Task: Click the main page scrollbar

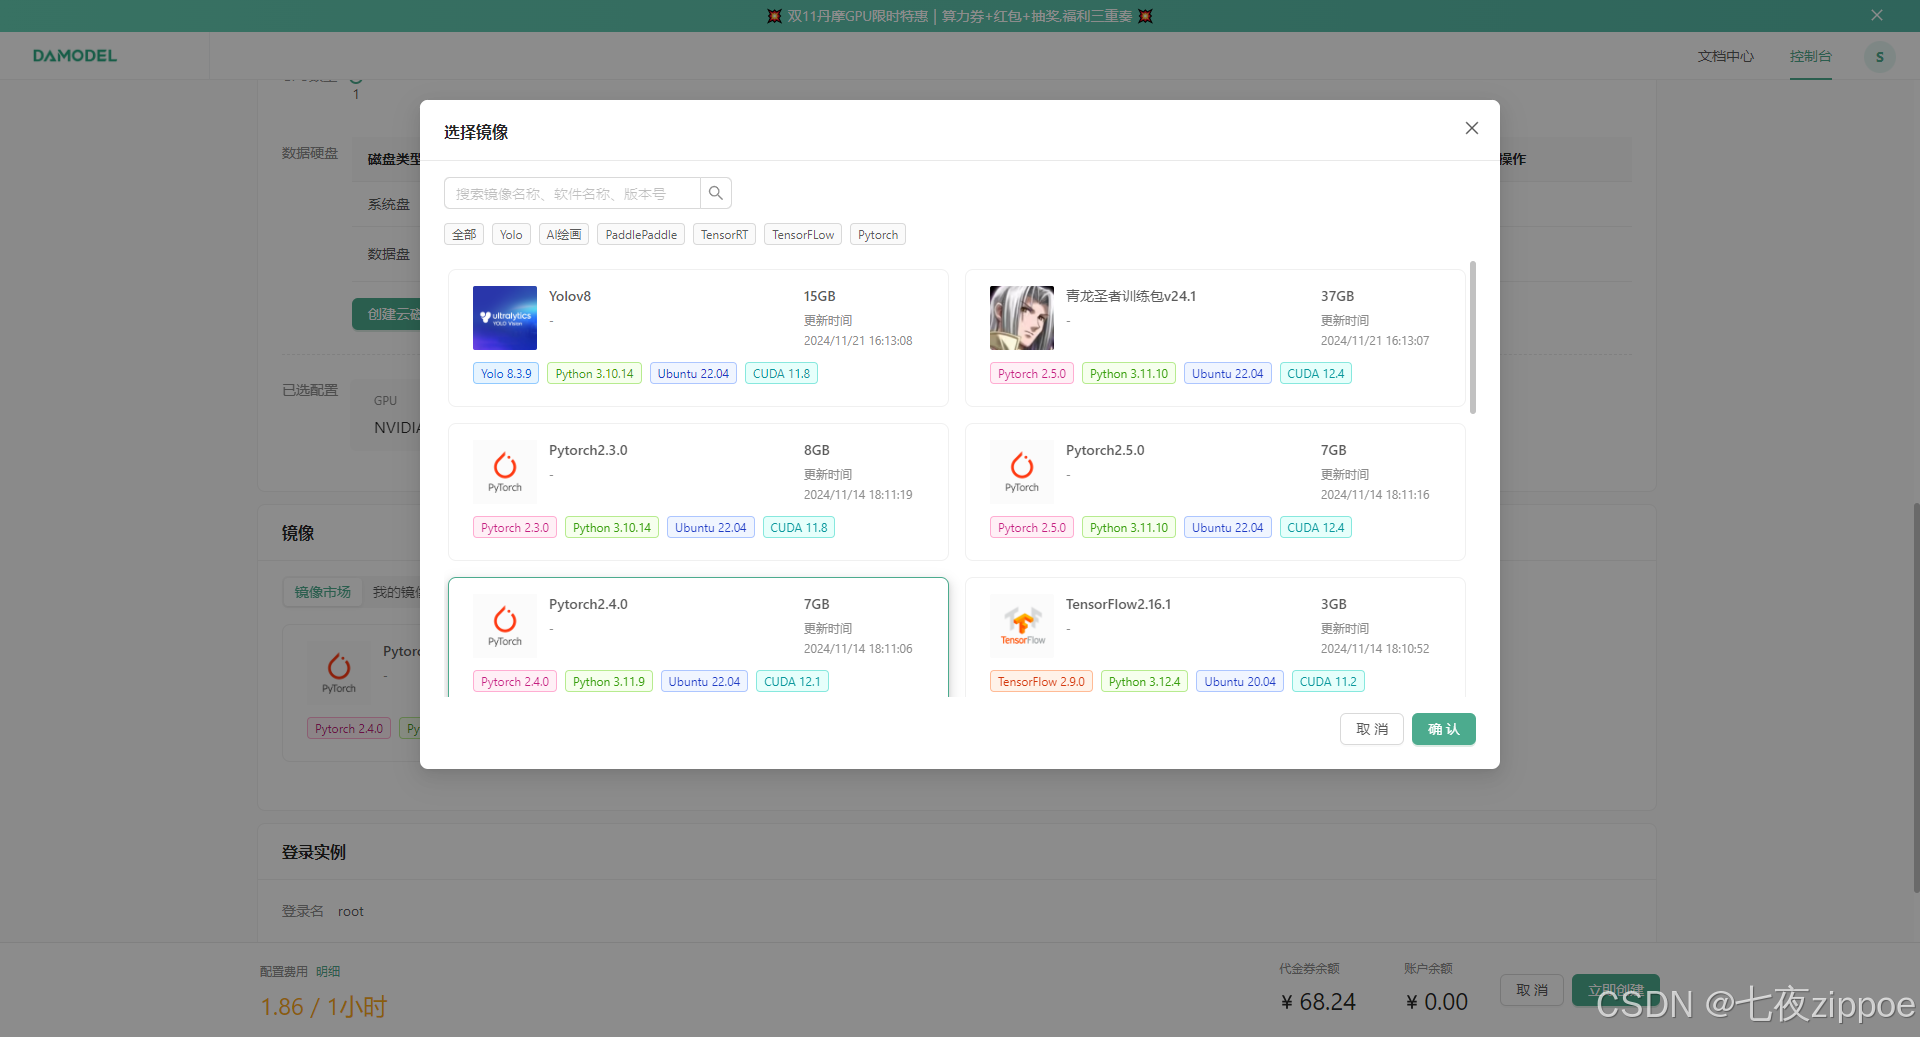Action: pos(1915,698)
